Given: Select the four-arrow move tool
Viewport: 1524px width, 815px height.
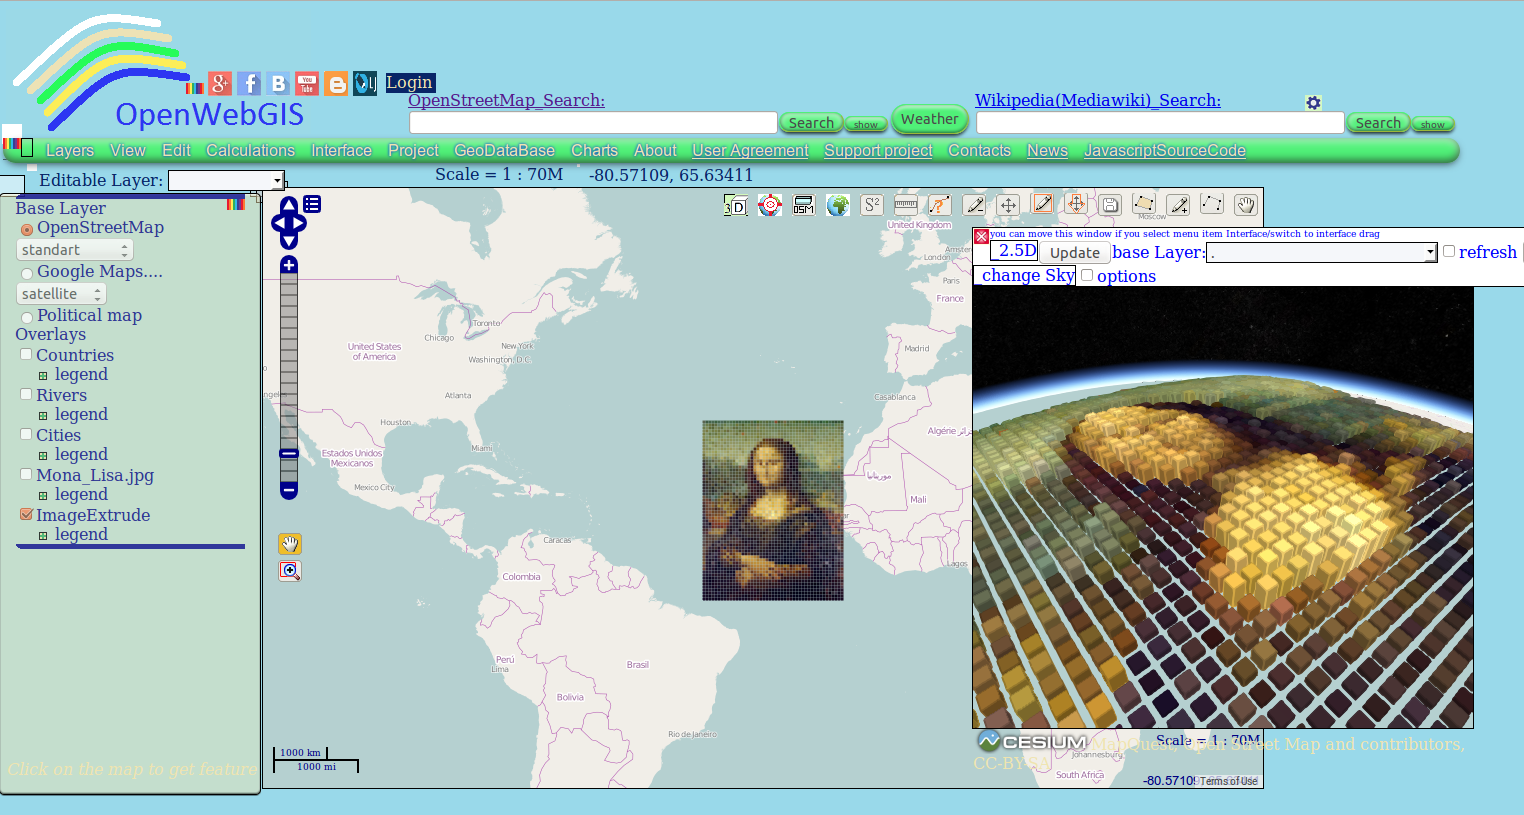Looking at the screenshot, I should 1008,205.
